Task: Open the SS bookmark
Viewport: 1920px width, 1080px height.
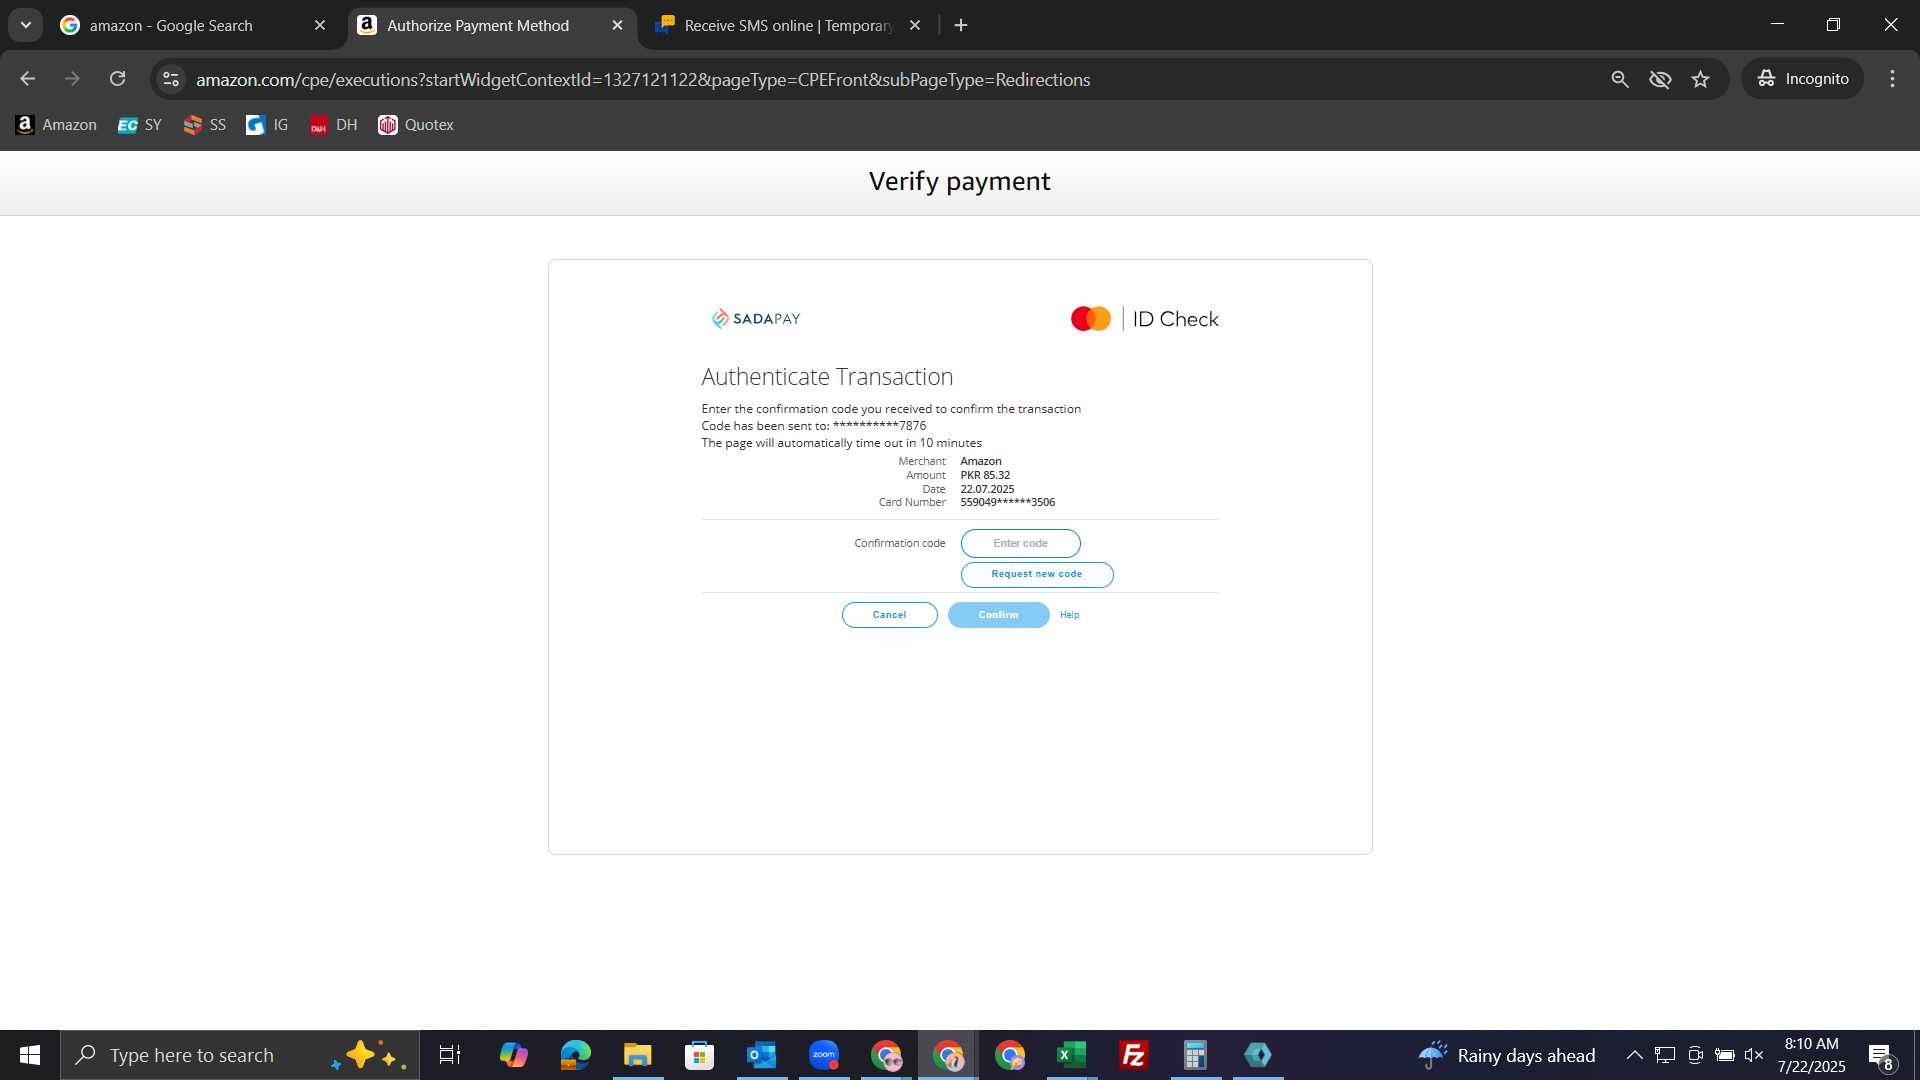Action: (205, 125)
